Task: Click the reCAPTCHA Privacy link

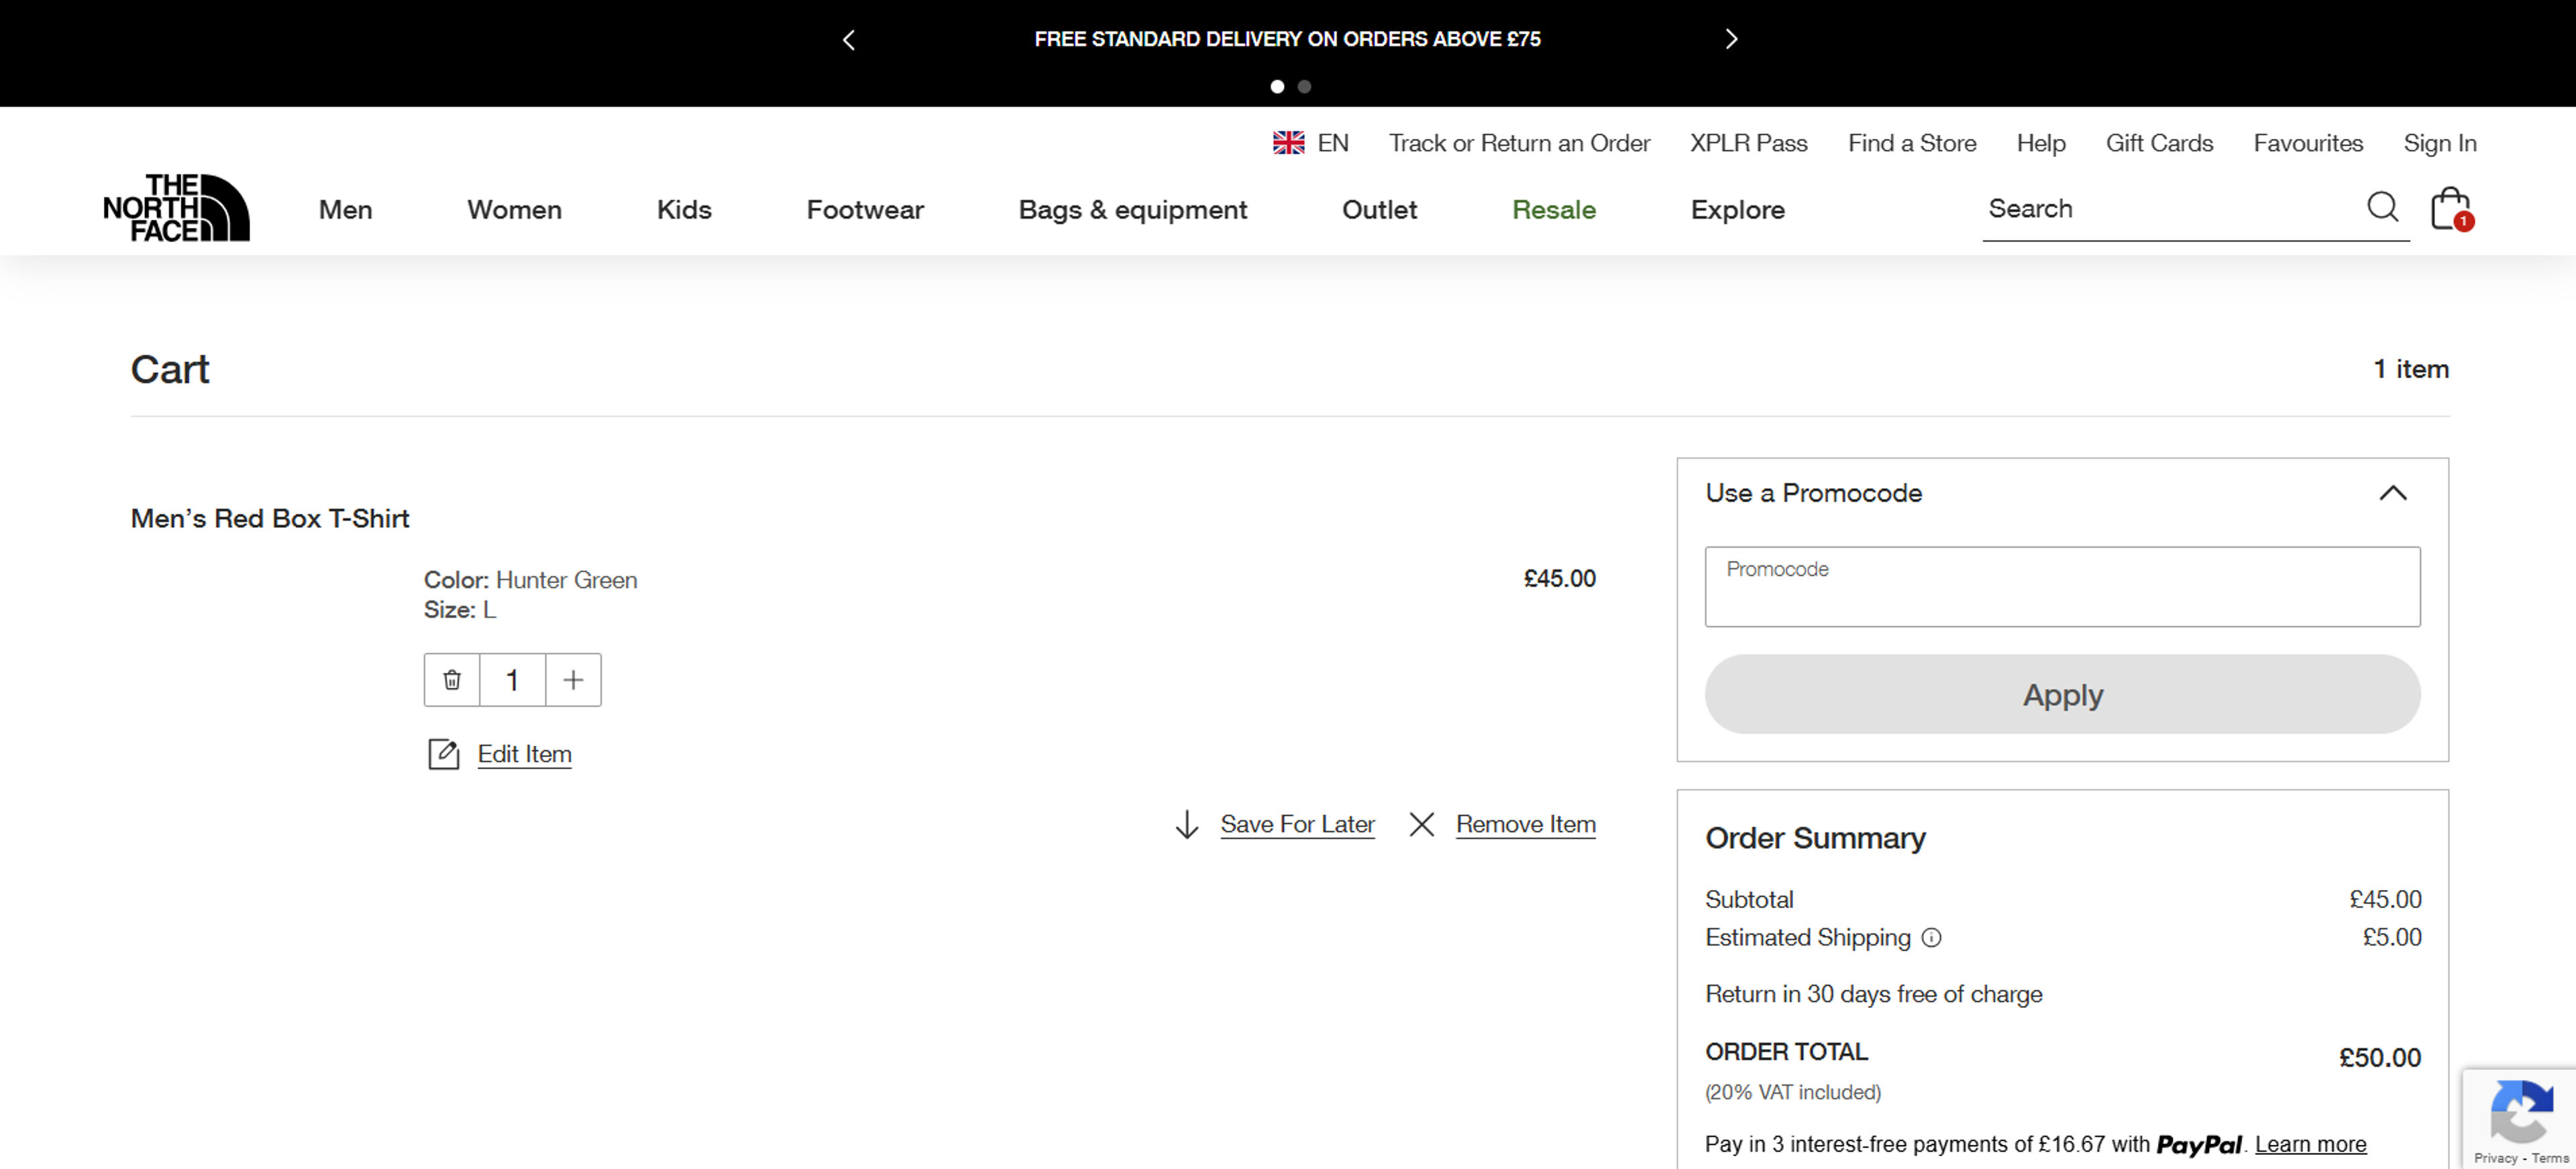Action: pos(2496,1158)
